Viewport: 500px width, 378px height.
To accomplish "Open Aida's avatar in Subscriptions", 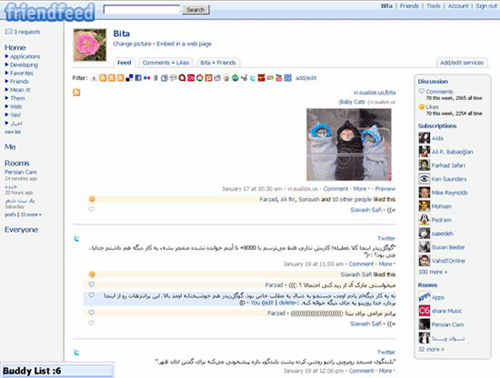I will click(424, 138).
